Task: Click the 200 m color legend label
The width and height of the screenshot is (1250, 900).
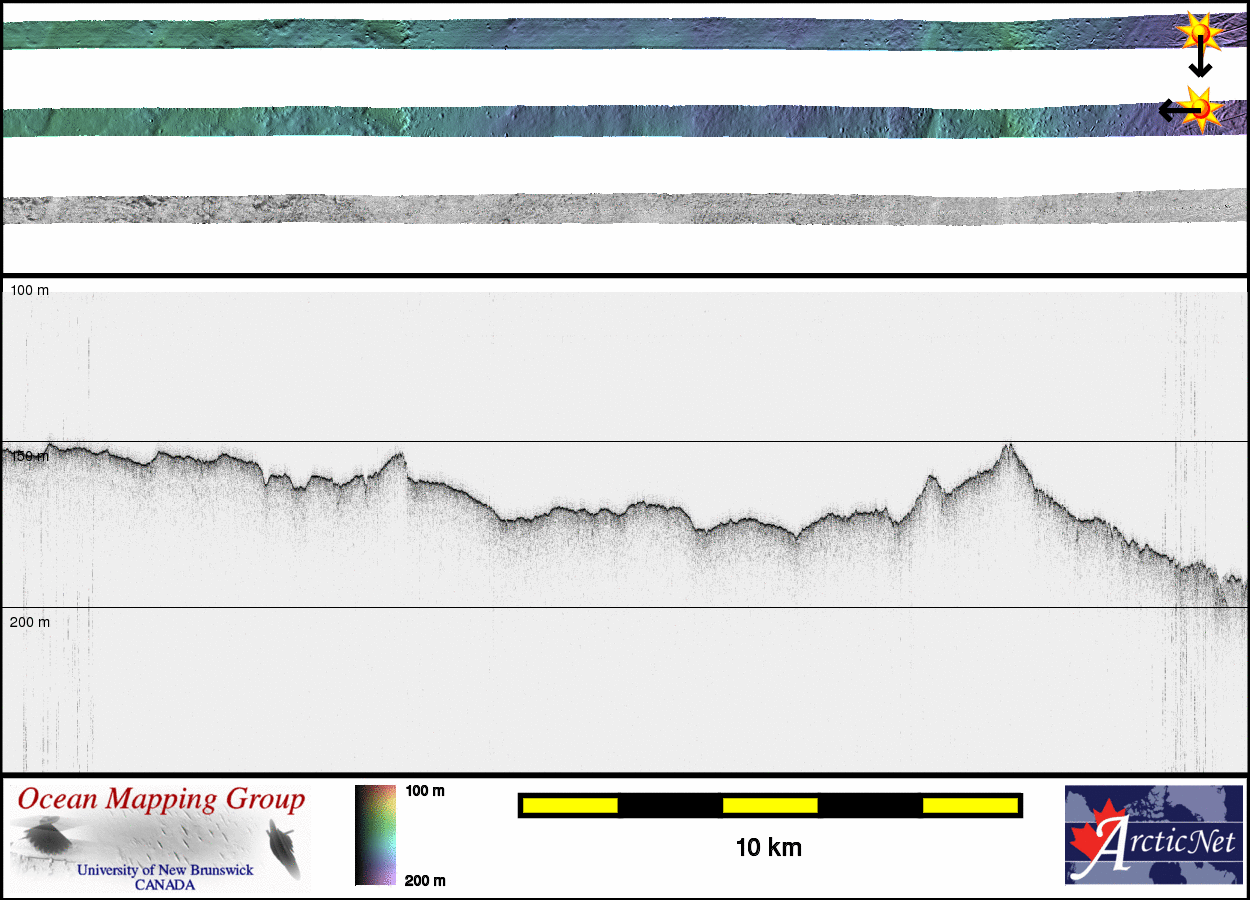Action: 424,880
